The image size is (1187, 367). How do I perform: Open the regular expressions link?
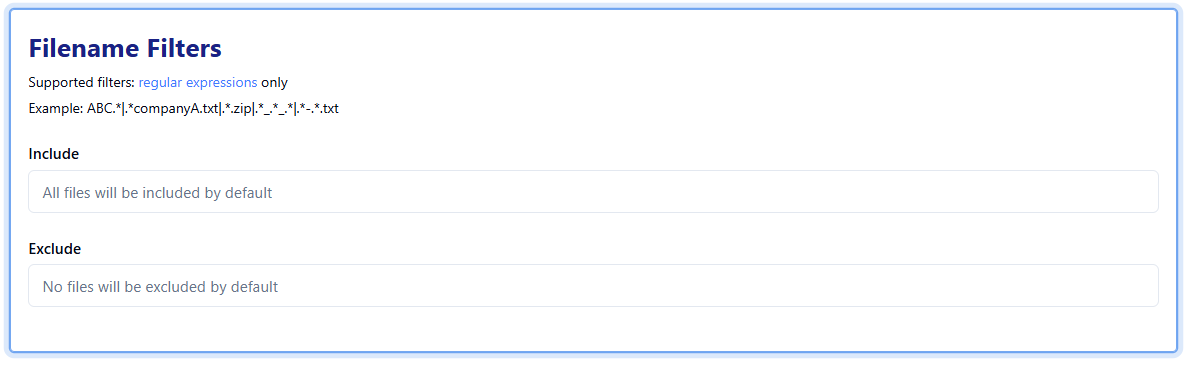point(198,82)
